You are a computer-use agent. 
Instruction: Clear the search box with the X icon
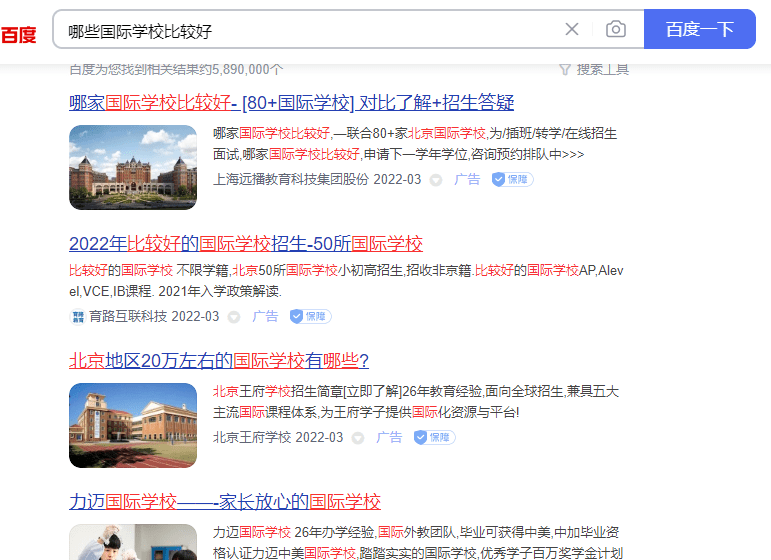tap(571, 29)
